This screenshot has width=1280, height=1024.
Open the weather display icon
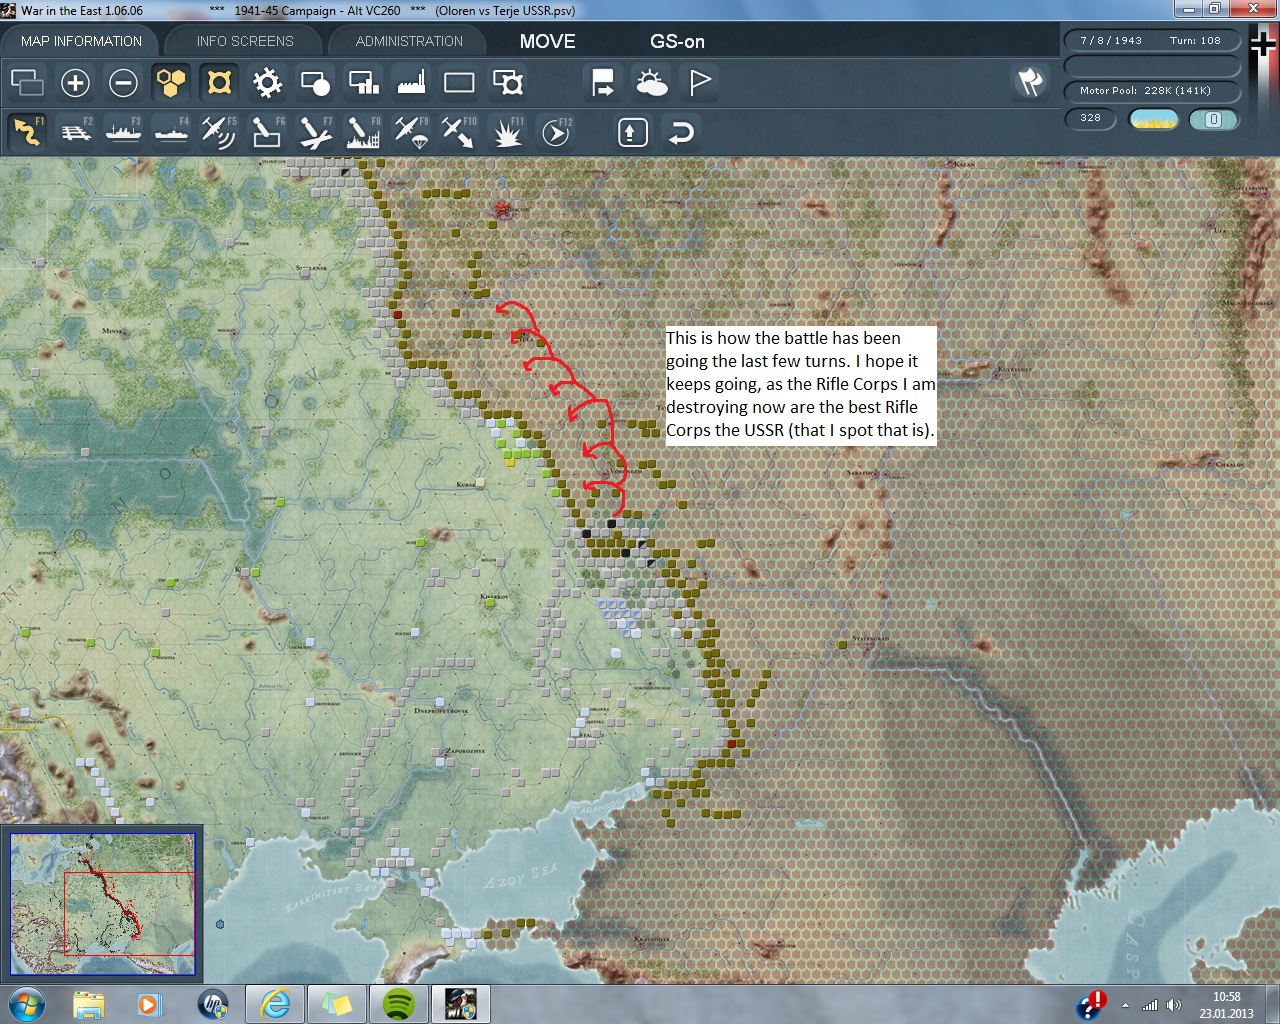click(x=652, y=82)
